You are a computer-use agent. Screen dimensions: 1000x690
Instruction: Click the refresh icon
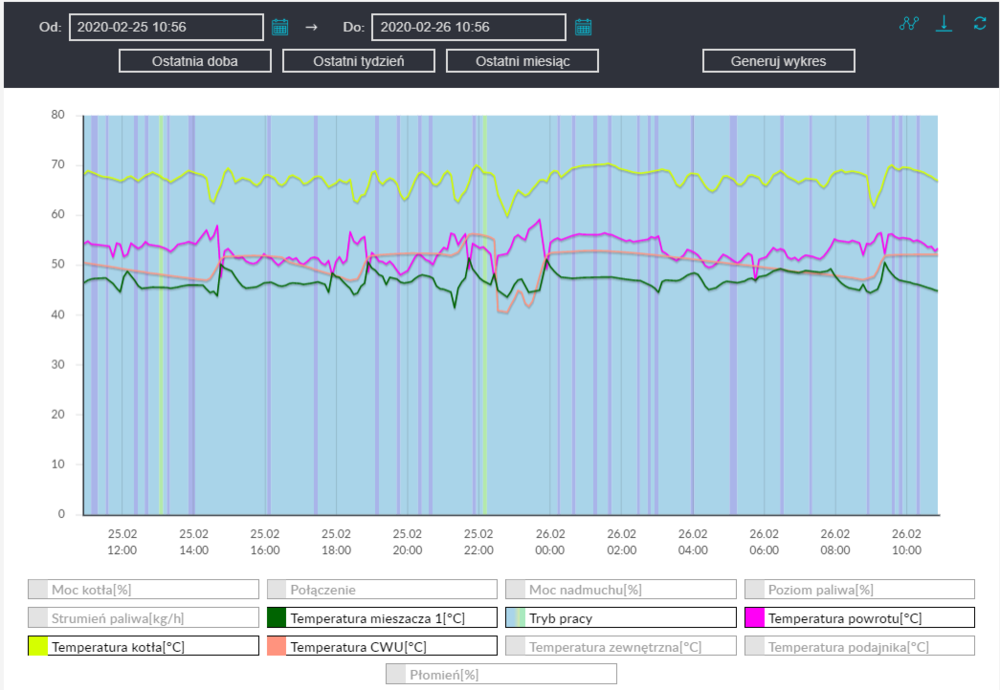click(x=979, y=24)
